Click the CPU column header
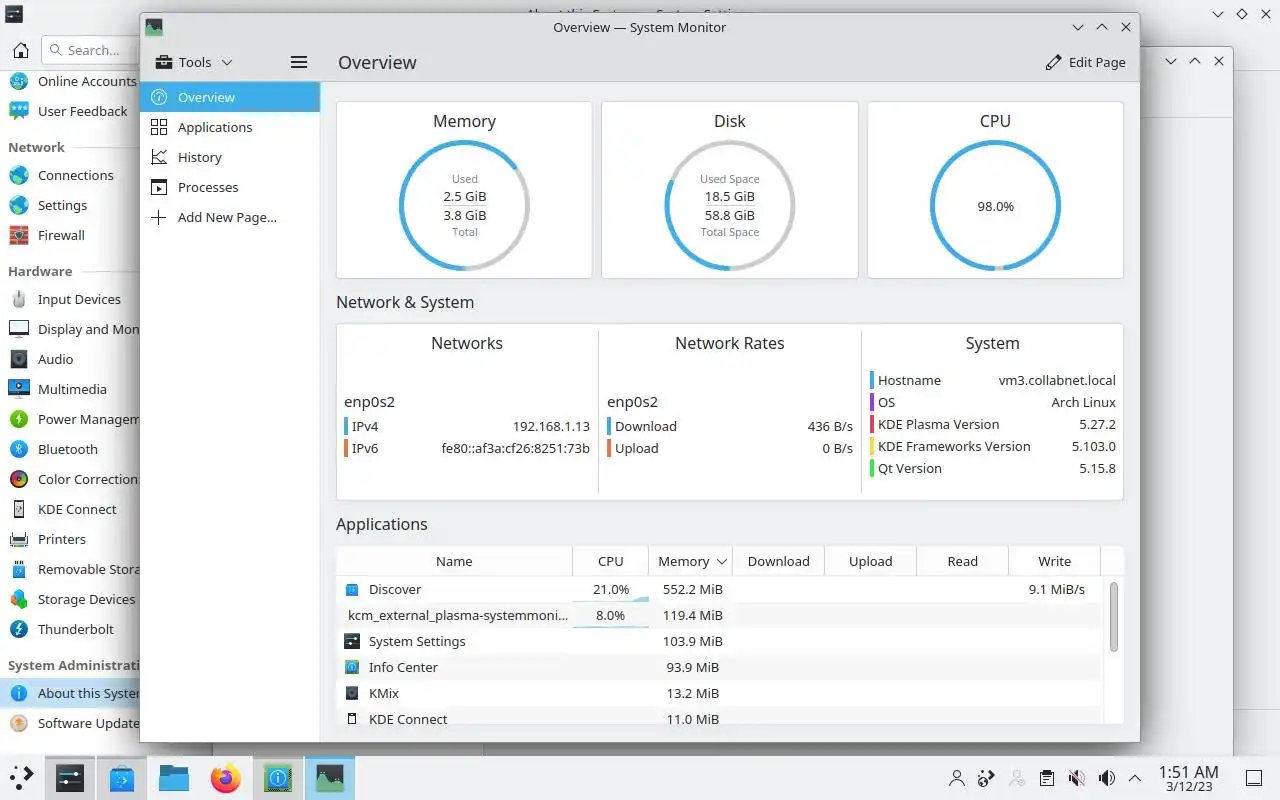The width and height of the screenshot is (1280, 800). tap(610, 561)
